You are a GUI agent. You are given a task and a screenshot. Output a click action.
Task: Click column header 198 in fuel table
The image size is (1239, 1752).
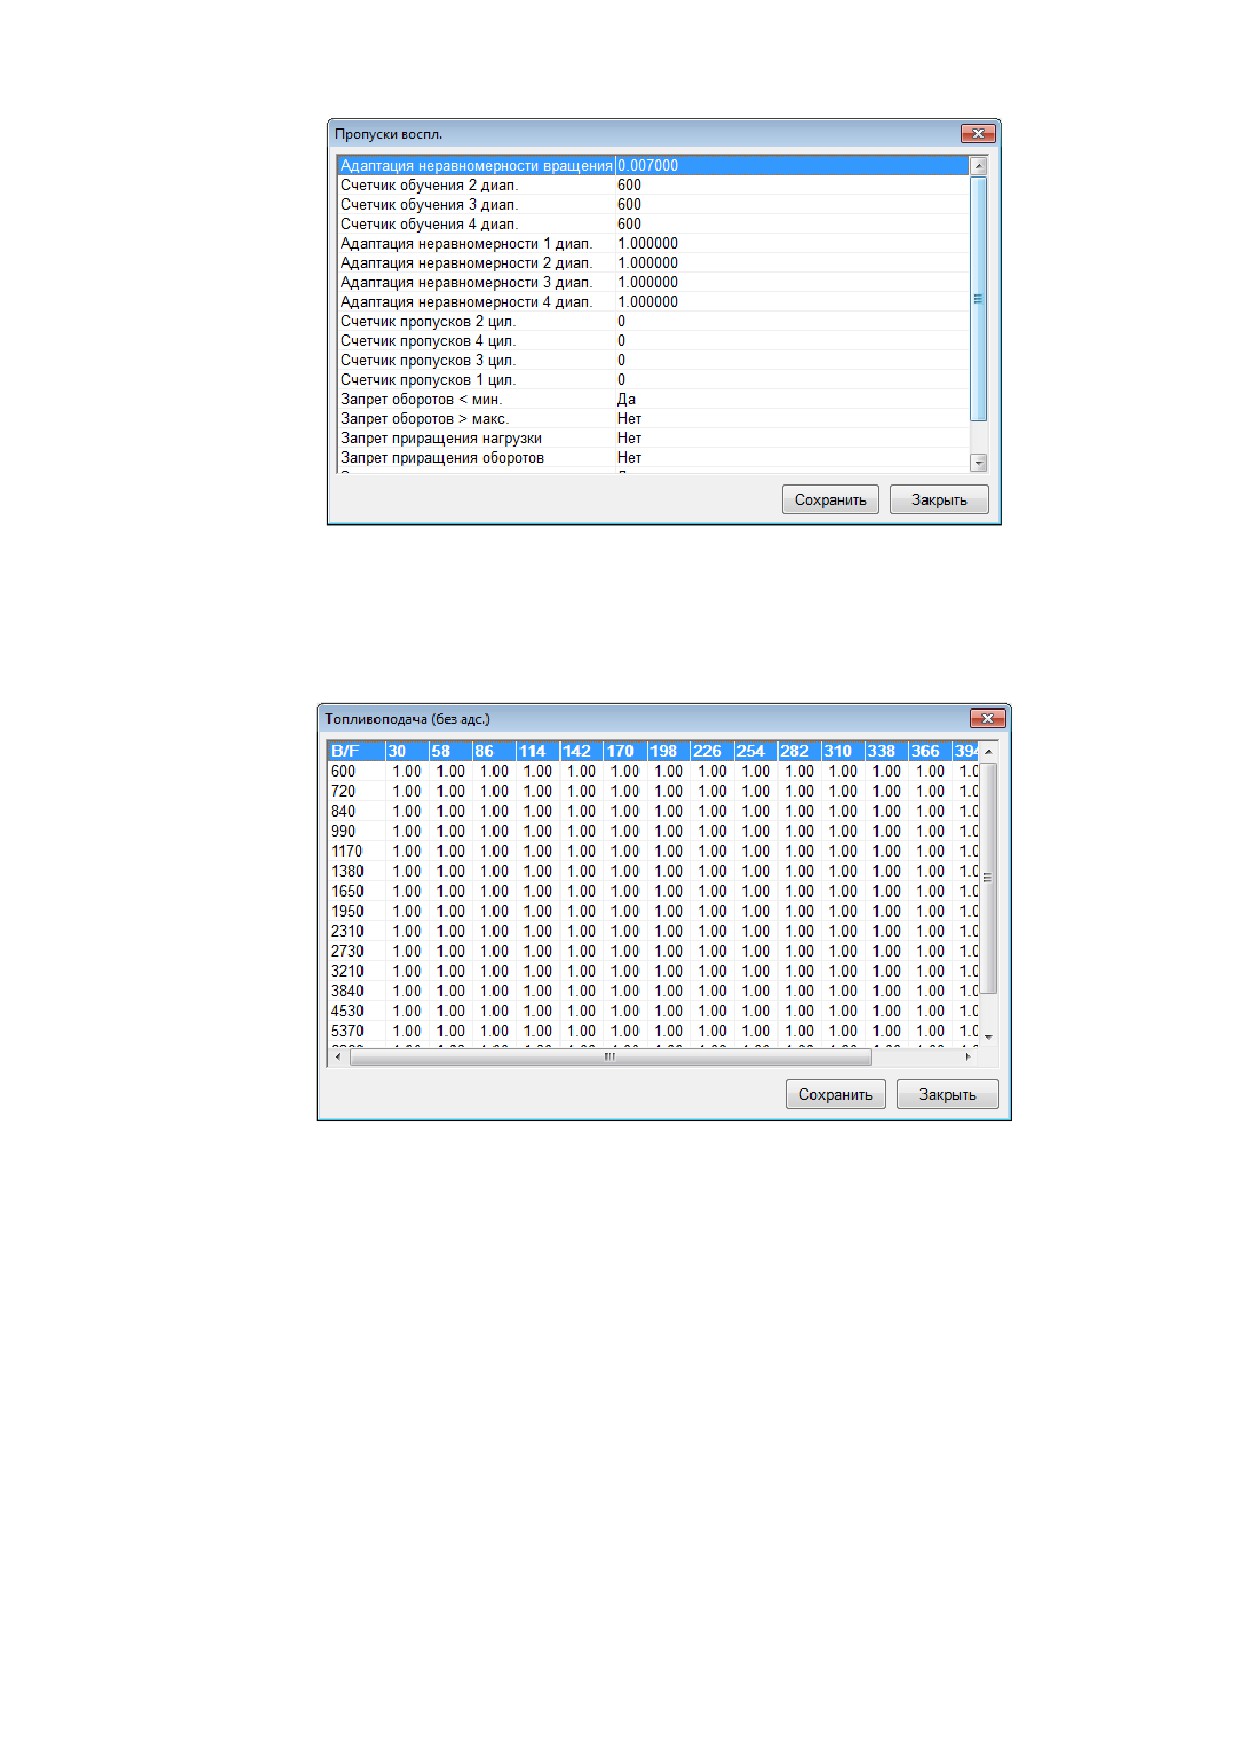pos(669,751)
